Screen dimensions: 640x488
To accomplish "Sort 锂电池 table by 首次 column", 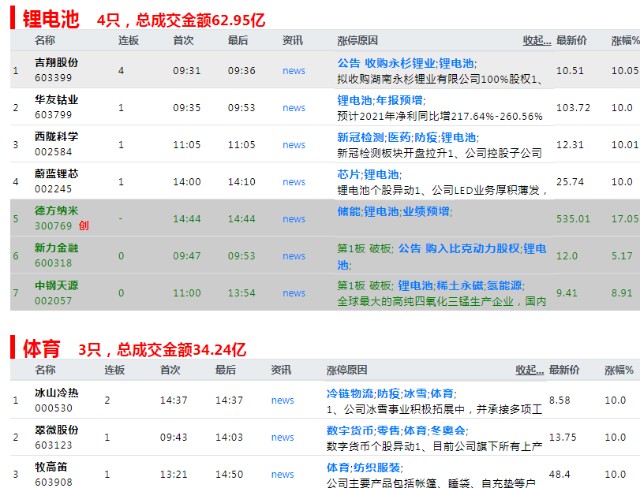I will pyautogui.click(x=183, y=40).
